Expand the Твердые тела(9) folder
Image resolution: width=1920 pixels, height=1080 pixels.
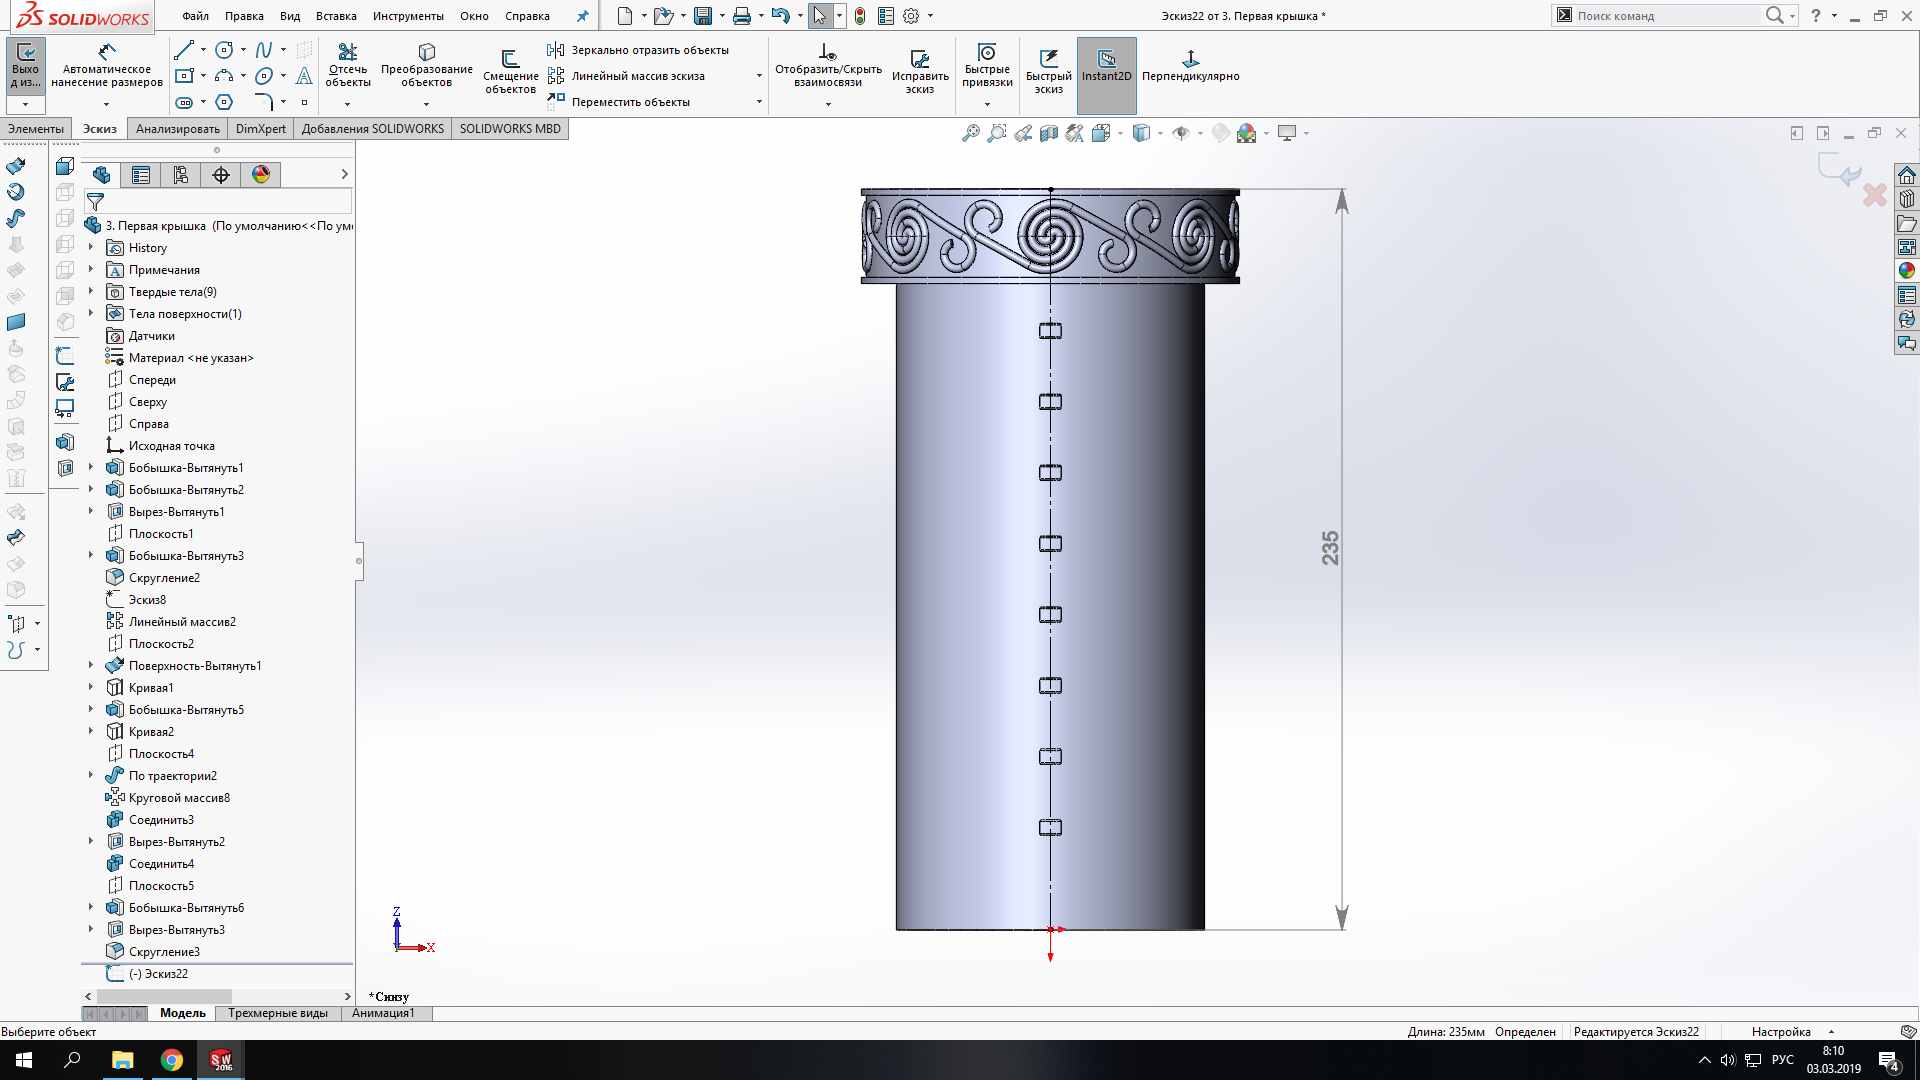(91, 291)
